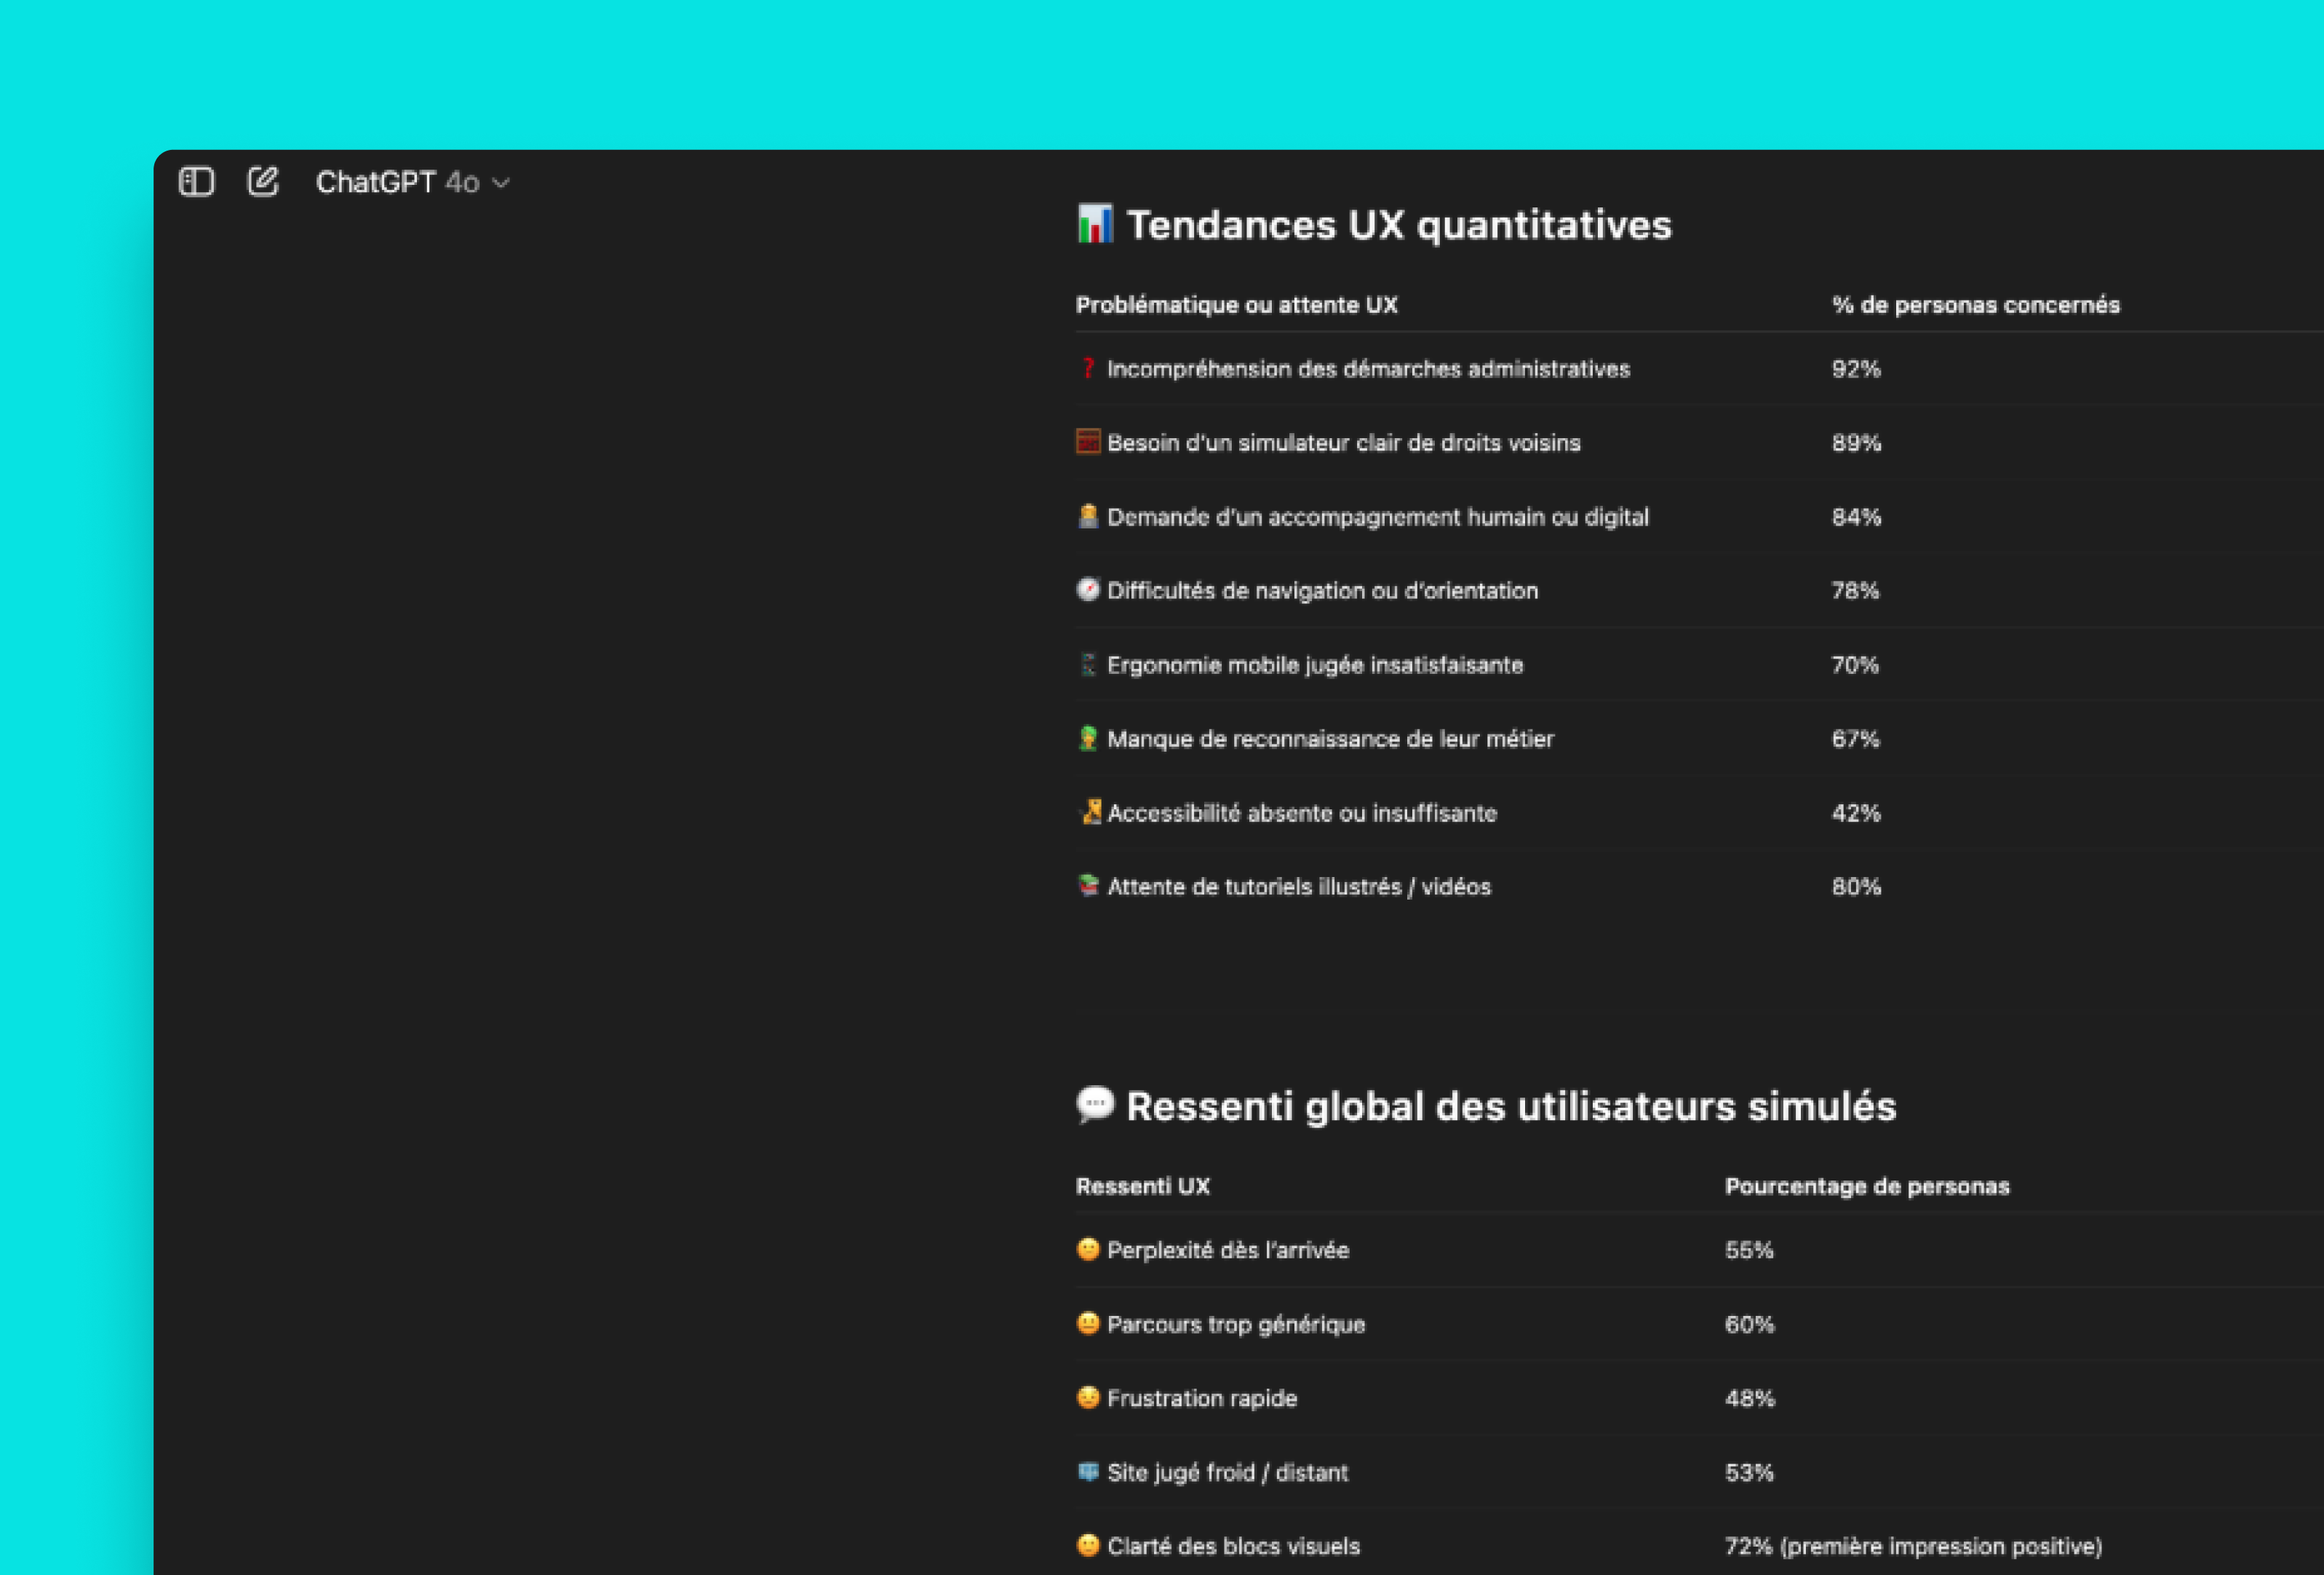Click the compass emoji beside Difficultés de navigation
This screenshot has width=2324, height=1575.
click(x=1088, y=590)
